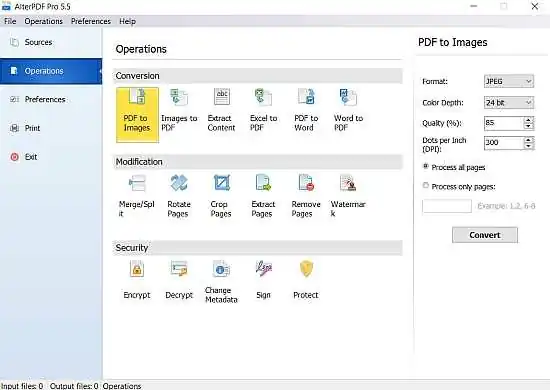Click the PDF to Images panel title

[452, 42]
